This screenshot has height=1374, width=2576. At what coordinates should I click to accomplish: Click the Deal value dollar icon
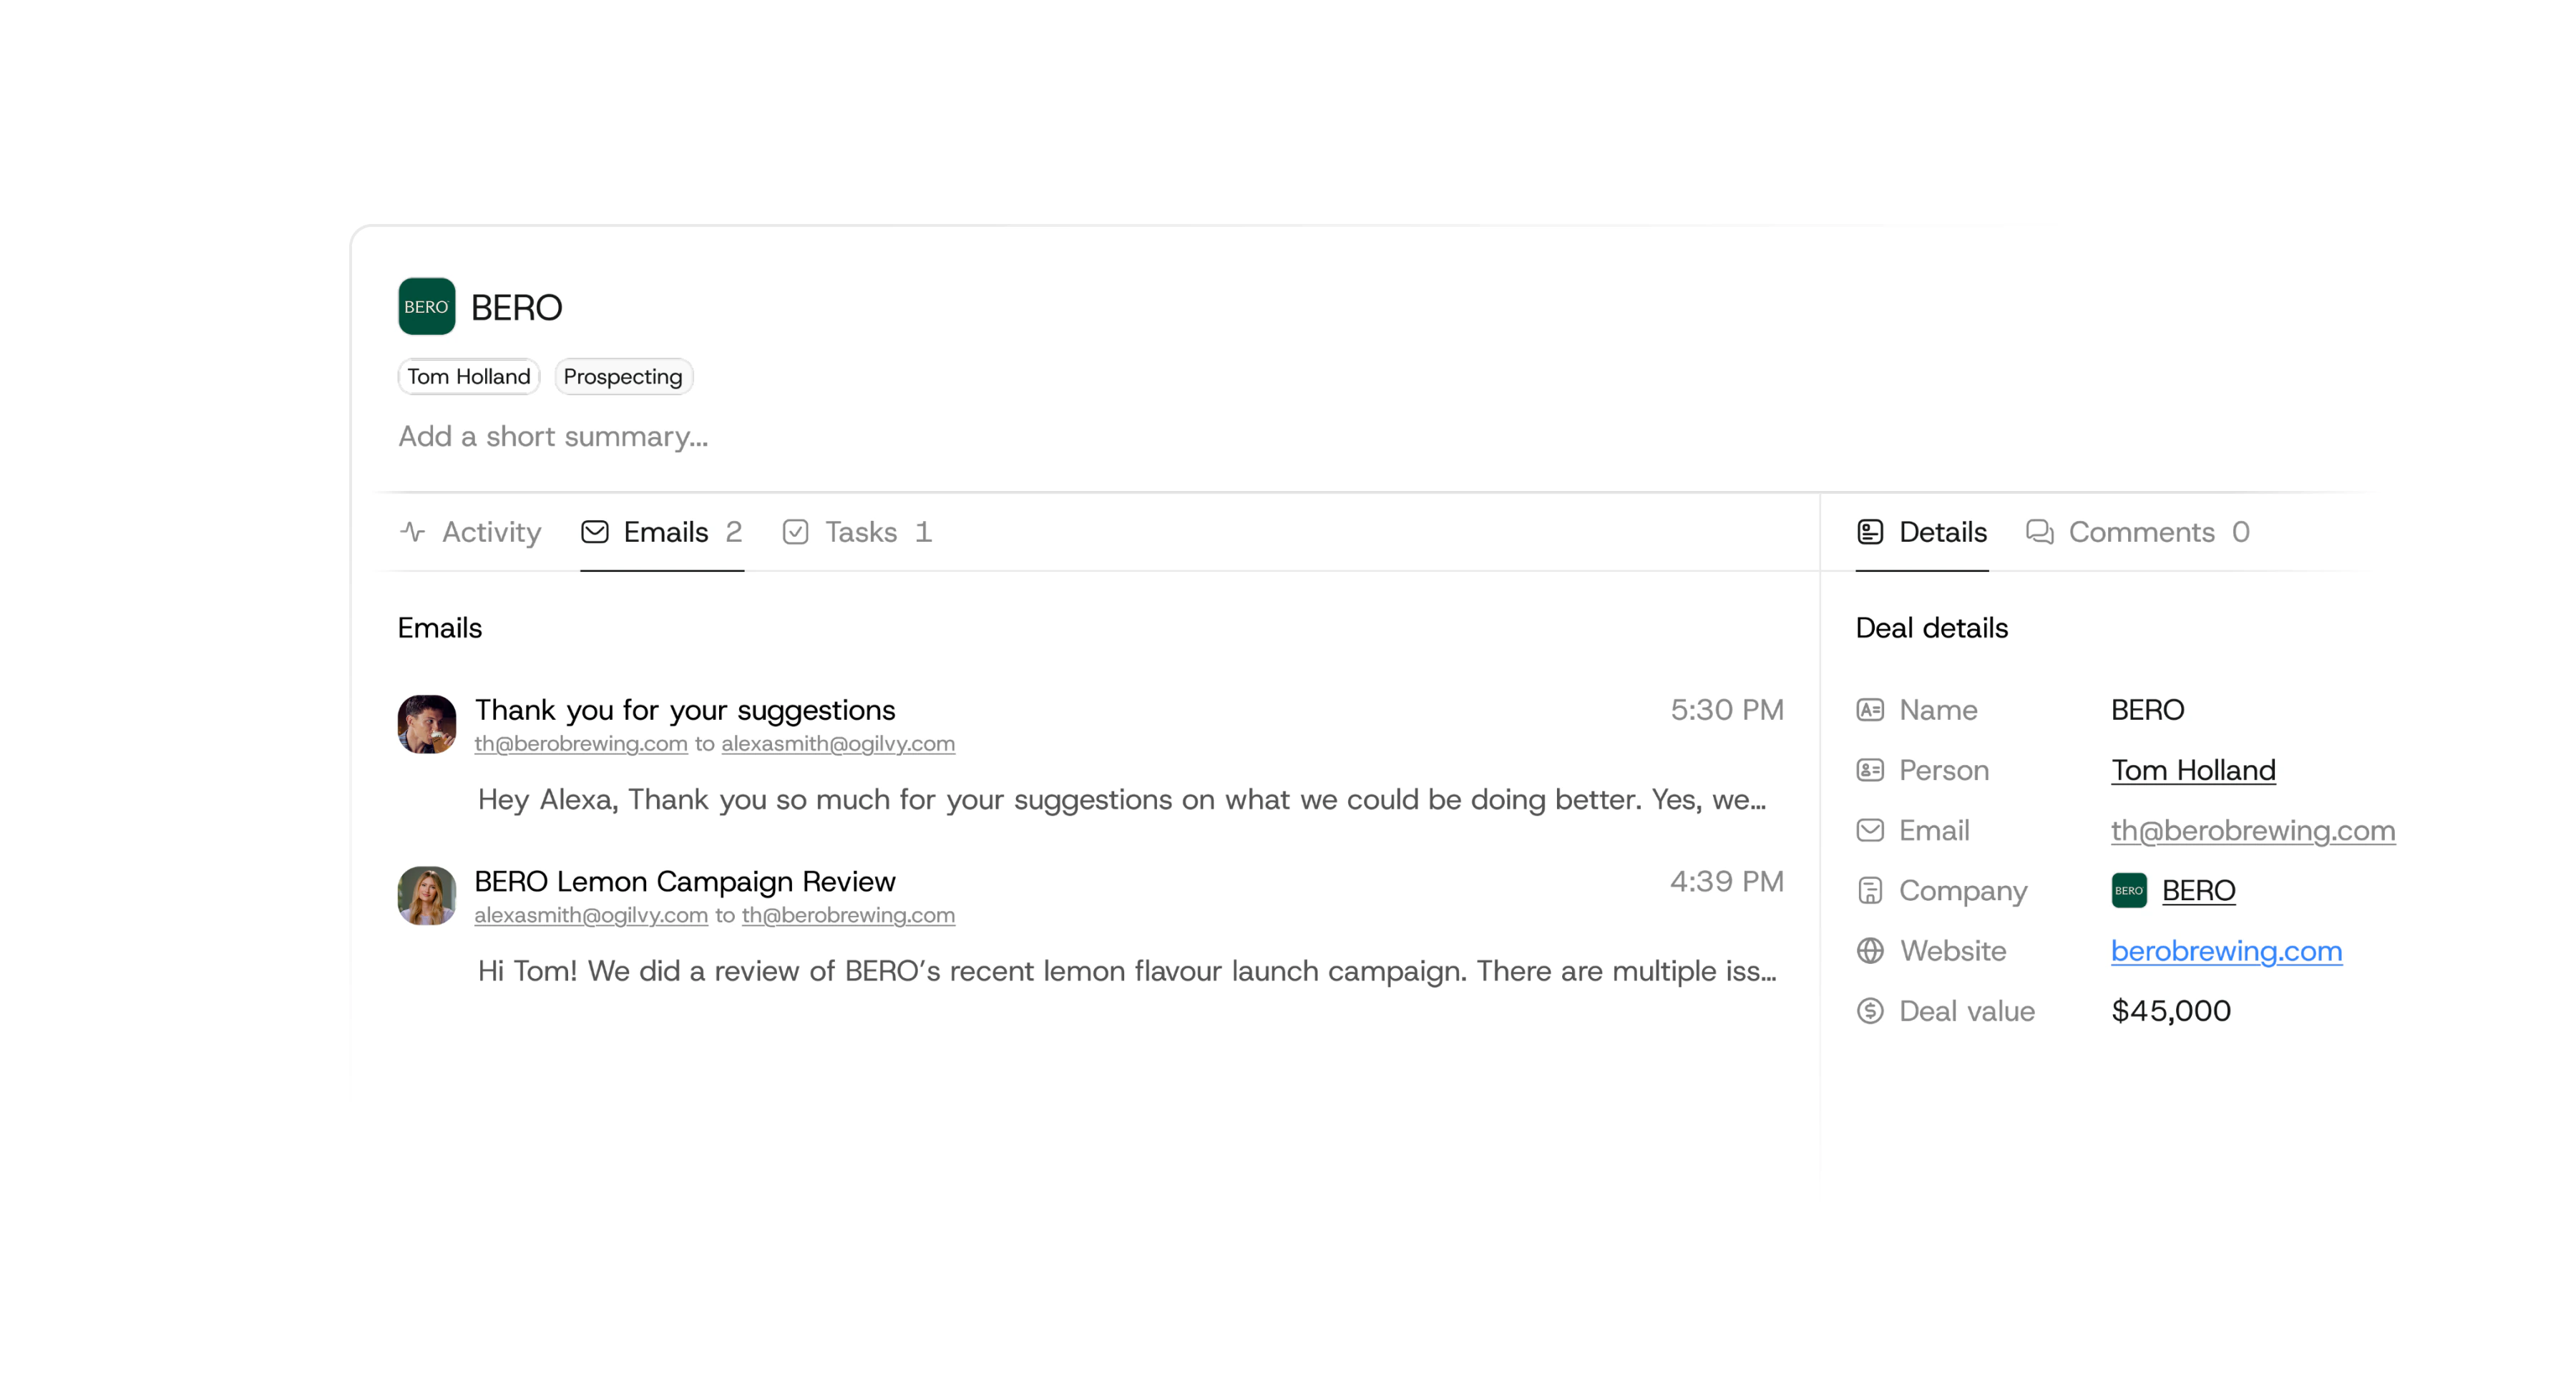1870,1011
